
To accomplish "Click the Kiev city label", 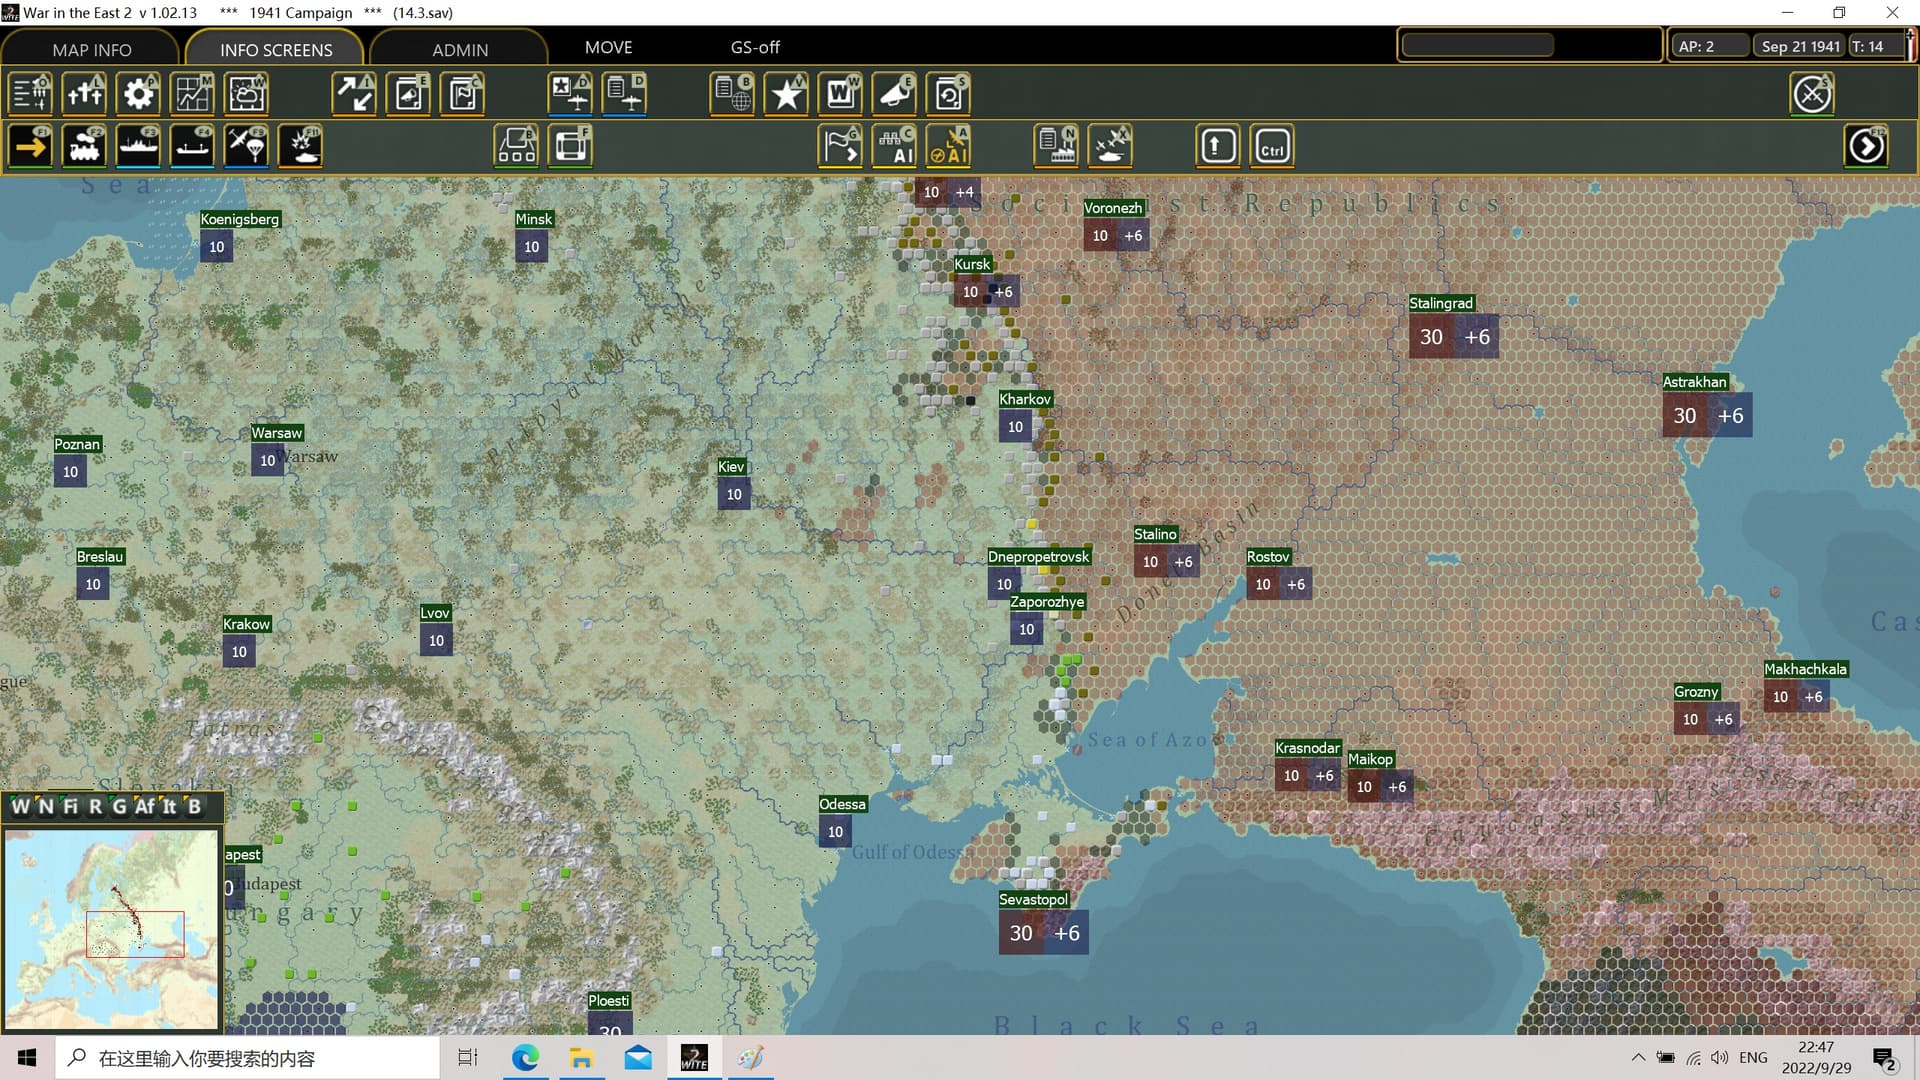I will pyautogui.click(x=731, y=466).
